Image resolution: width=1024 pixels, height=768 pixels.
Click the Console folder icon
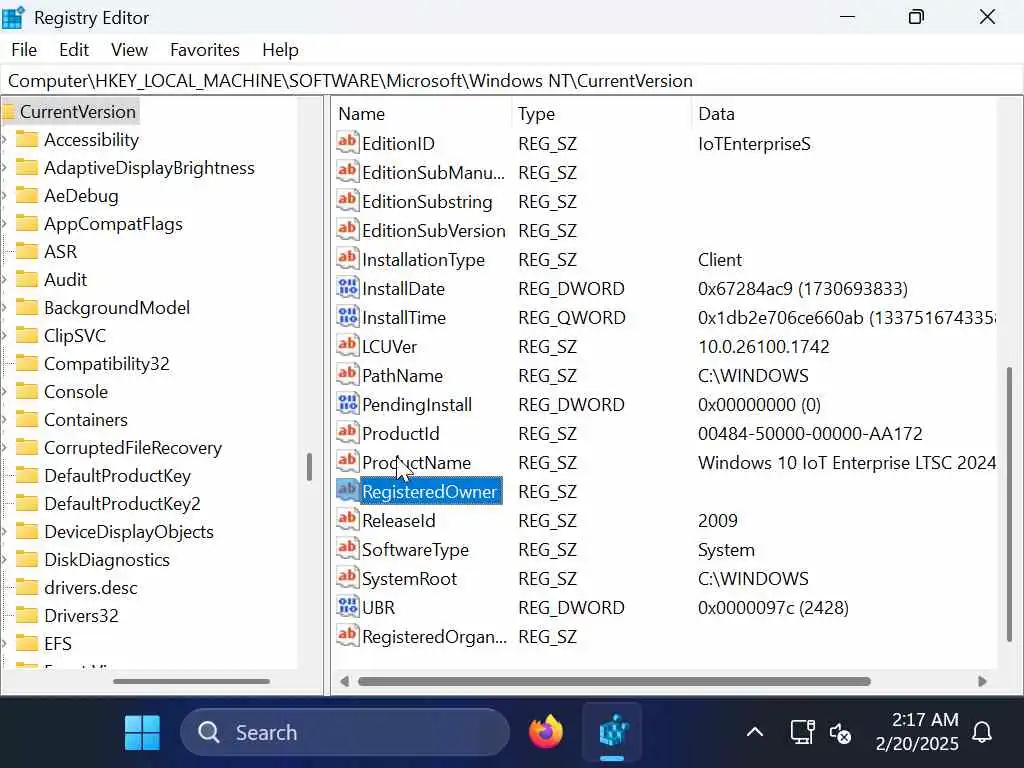27,392
